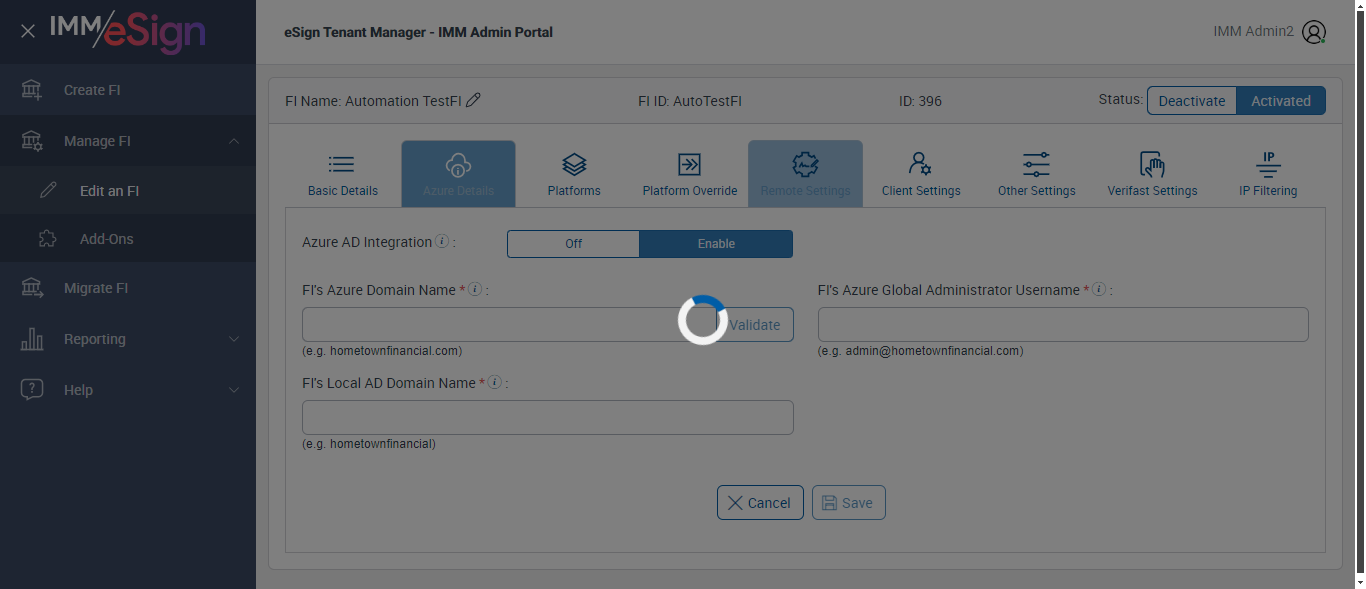
Task: Click the hometownfinancial.com example hint
Action: (382, 351)
